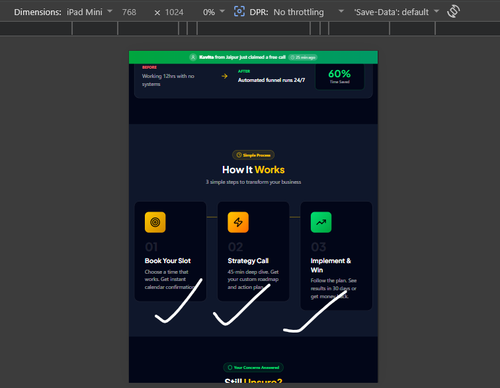Screen dimensions: 500x388
Task: Click the 03 step number
Action: [x=318, y=247]
